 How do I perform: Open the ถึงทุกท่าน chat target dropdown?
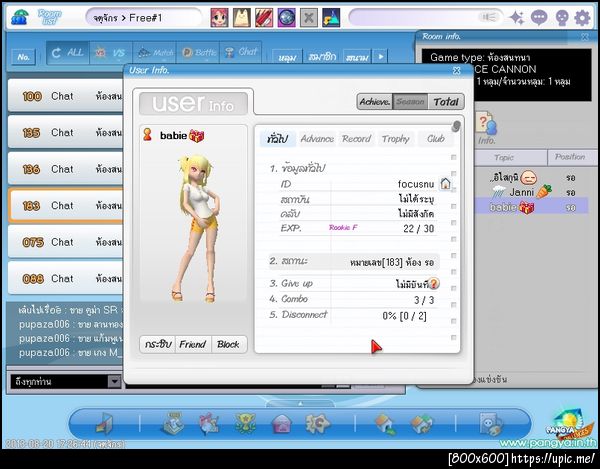coord(114,381)
